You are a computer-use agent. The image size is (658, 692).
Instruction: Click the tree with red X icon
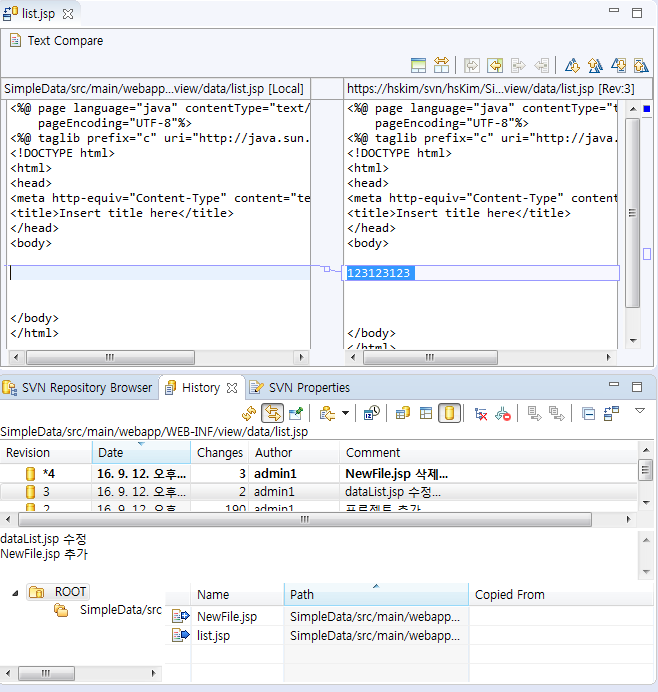pyautogui.click(x=481, y=414)
